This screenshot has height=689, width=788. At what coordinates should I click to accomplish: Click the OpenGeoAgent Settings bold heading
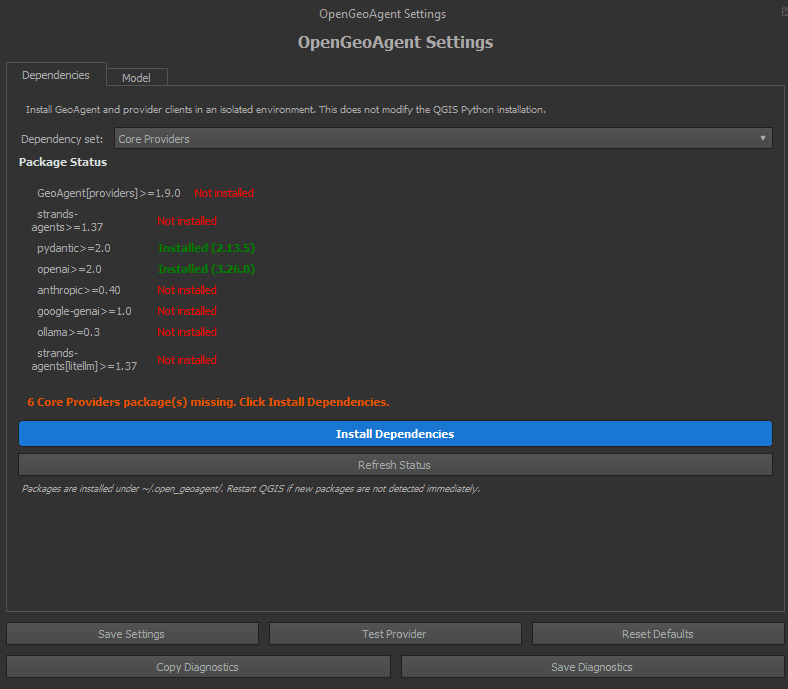click(396, 42)
